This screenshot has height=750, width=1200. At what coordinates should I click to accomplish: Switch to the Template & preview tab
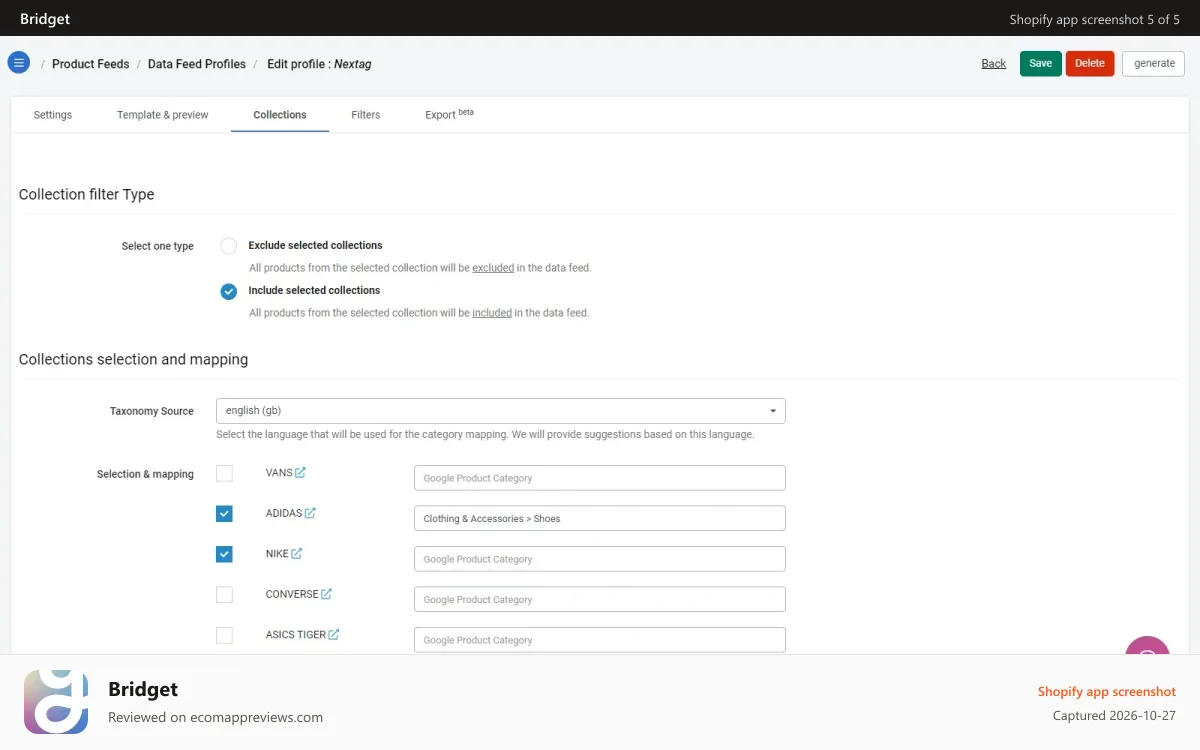[x=163, y=115]
